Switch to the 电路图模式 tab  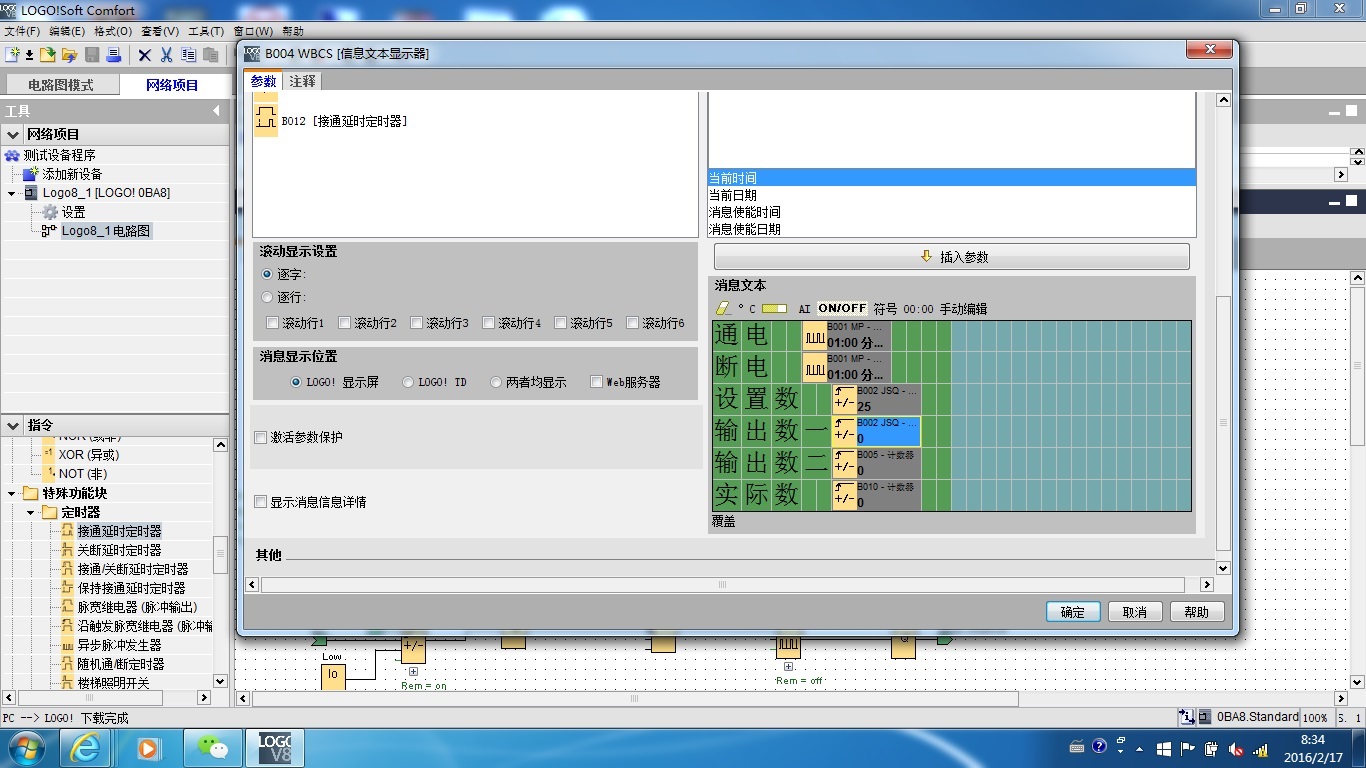tap(61, 85)
